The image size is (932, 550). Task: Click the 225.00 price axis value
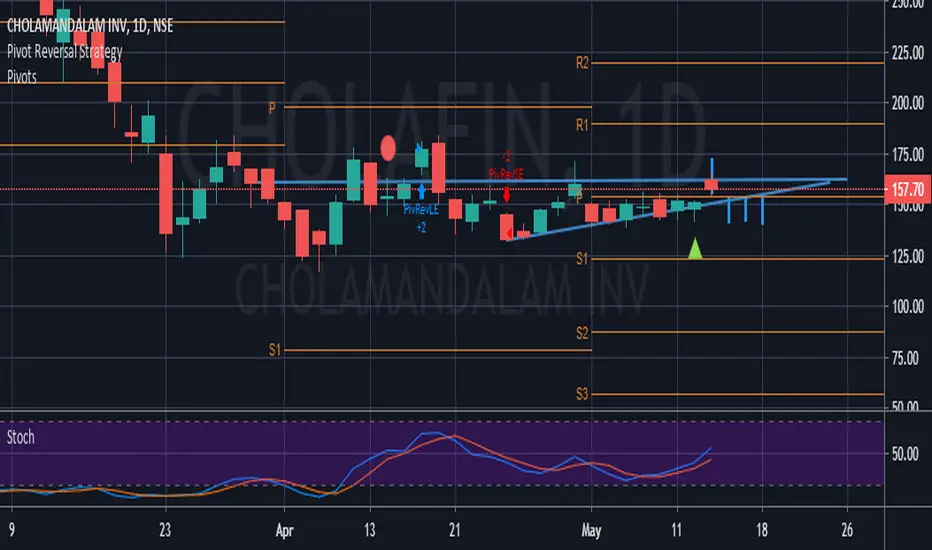(908, 53)
